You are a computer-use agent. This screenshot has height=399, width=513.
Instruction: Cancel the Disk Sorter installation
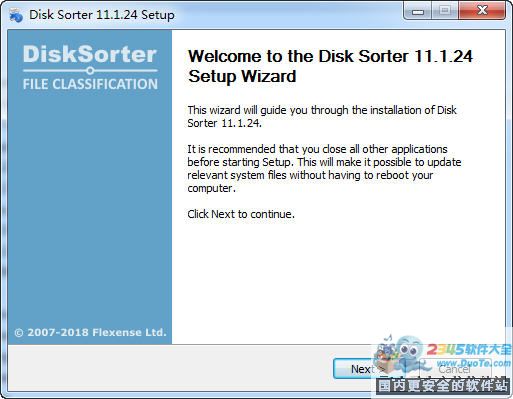455,369
